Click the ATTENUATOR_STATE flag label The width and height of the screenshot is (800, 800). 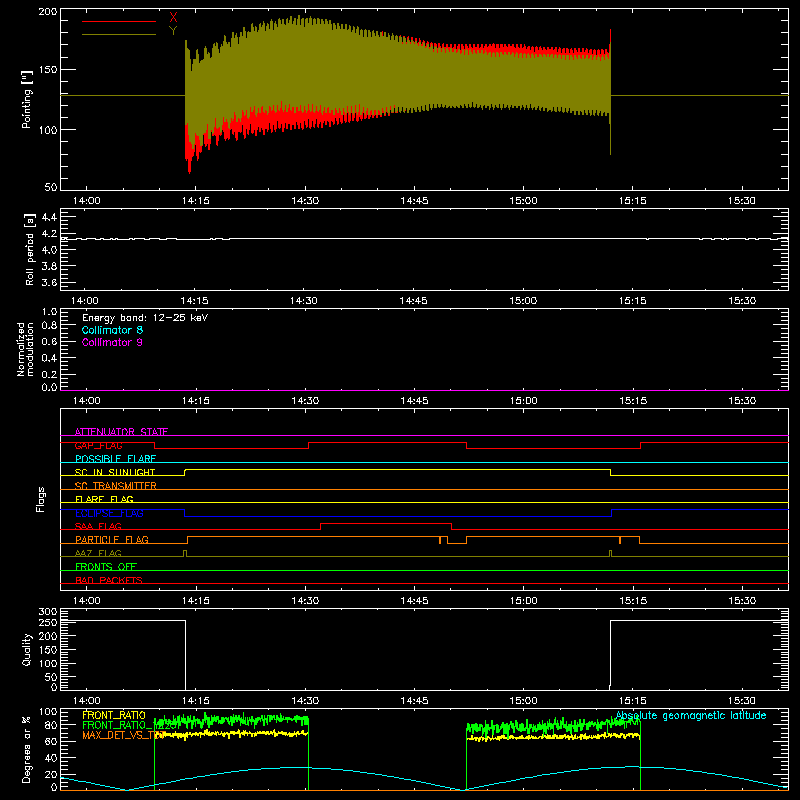pyautogui.click(x=121, y=432)
